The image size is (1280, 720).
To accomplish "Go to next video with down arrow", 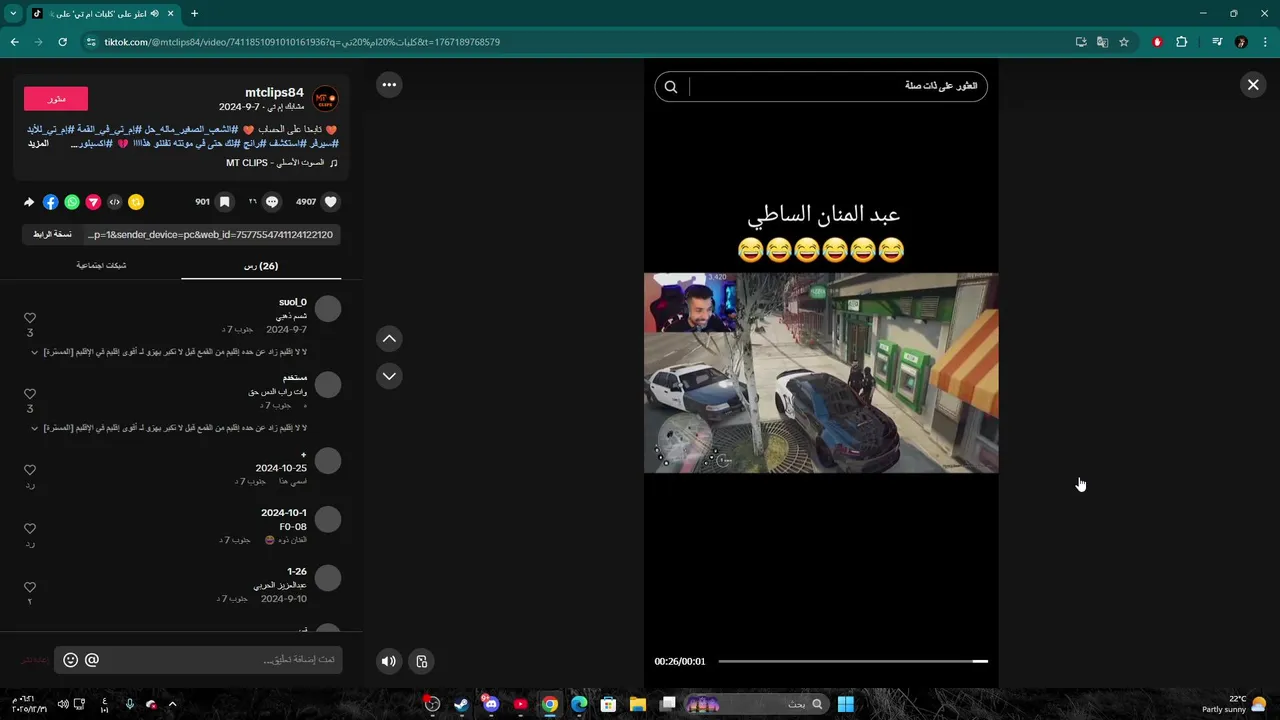I will [389, 376].
